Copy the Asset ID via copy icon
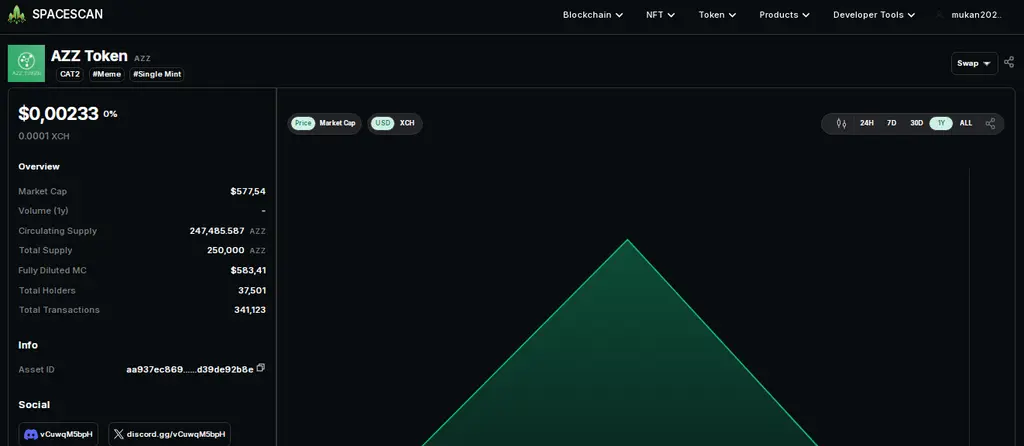The height and width of the screenshot is (446, 1024). tap(261, 368)
